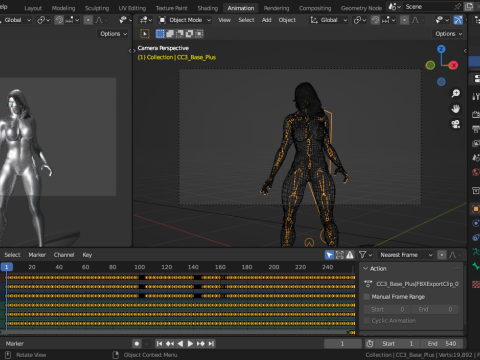Click the green Y axis on the gizmo
This screenshot has width=480, height=360.
(430, 65)
